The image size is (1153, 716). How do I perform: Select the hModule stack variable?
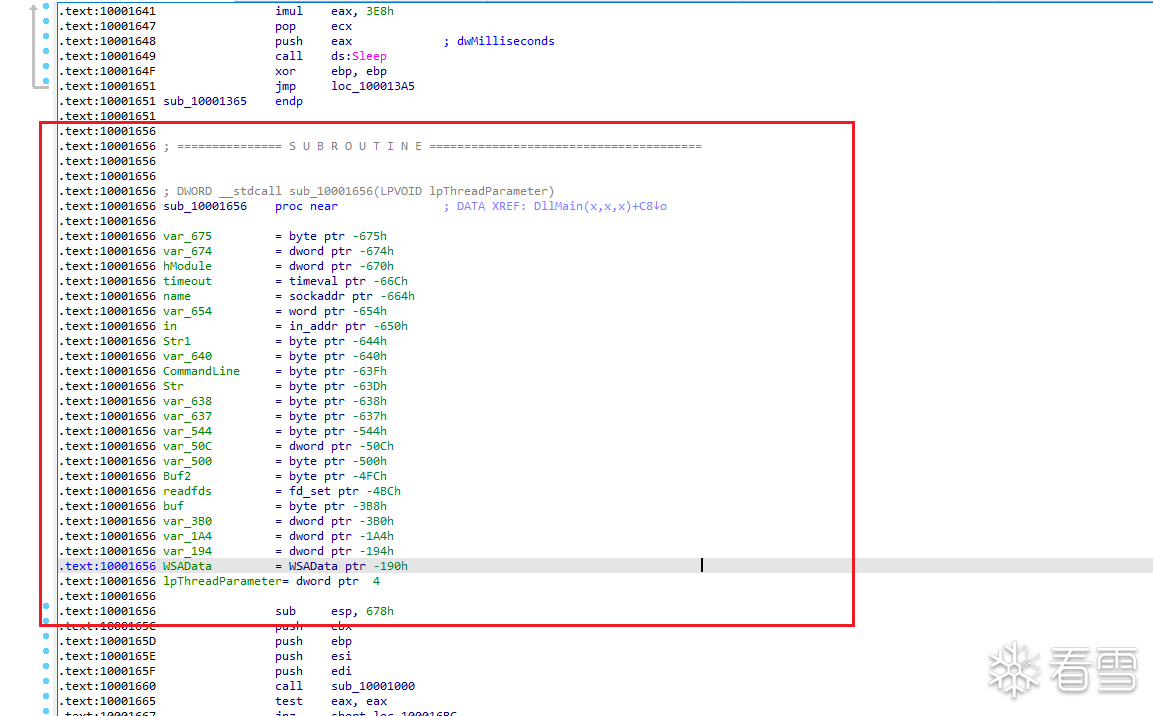(187, 266)
